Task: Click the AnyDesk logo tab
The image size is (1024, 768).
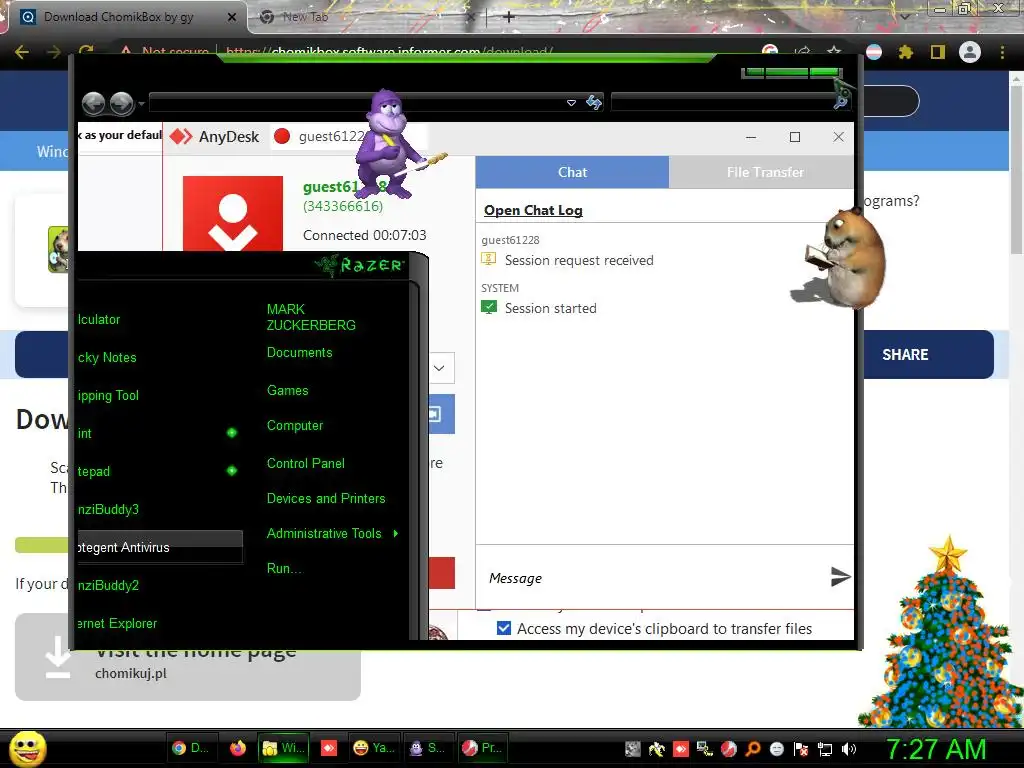Action: pos(215,136)
